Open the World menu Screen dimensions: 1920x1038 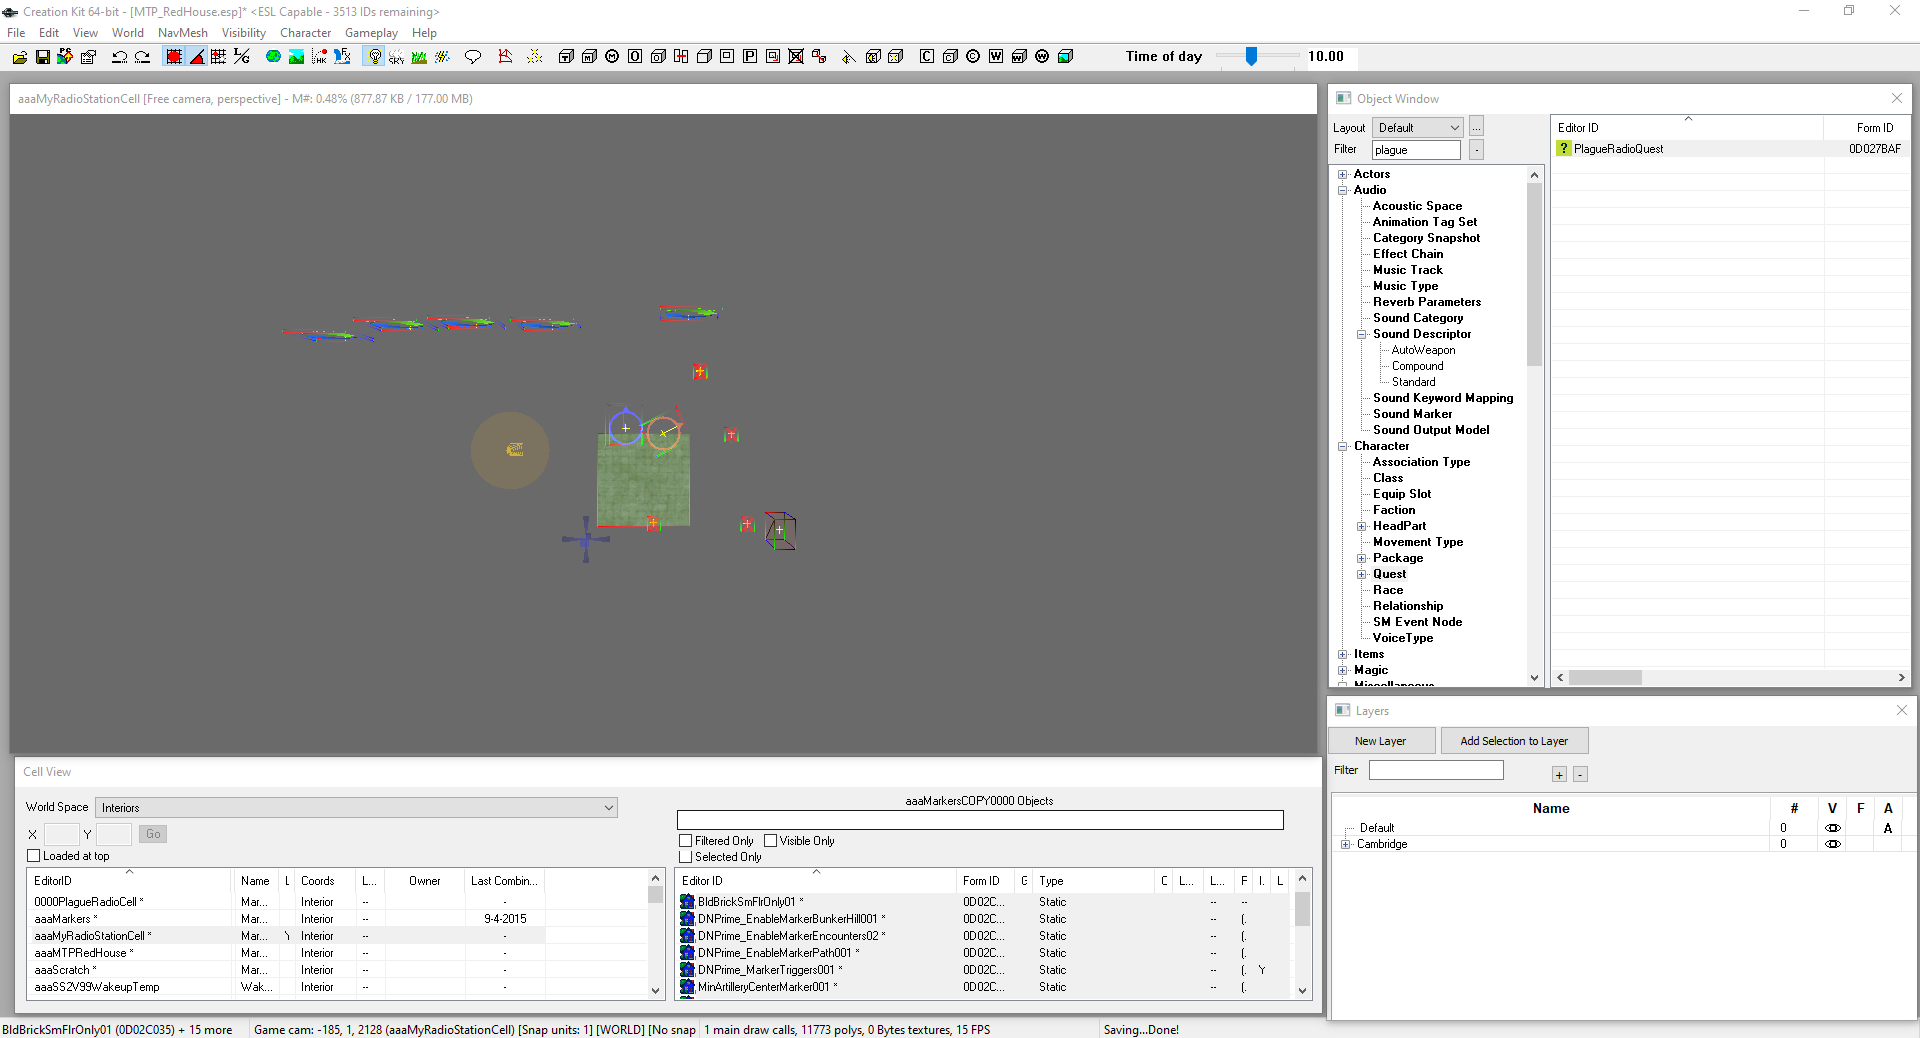128,33
